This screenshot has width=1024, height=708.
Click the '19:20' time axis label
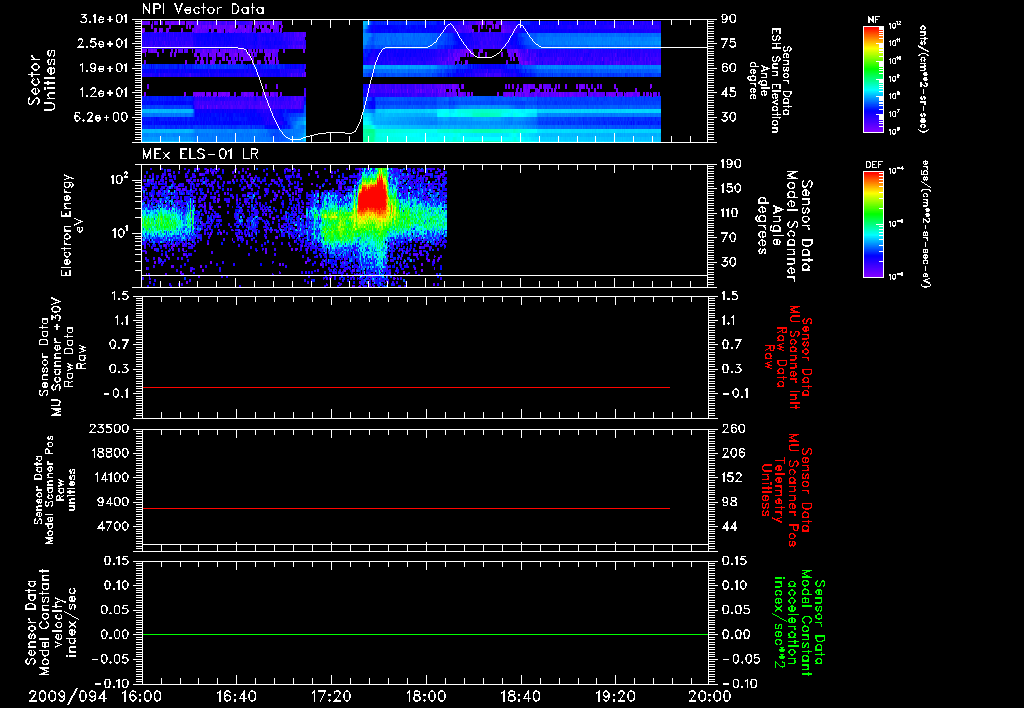615,696
